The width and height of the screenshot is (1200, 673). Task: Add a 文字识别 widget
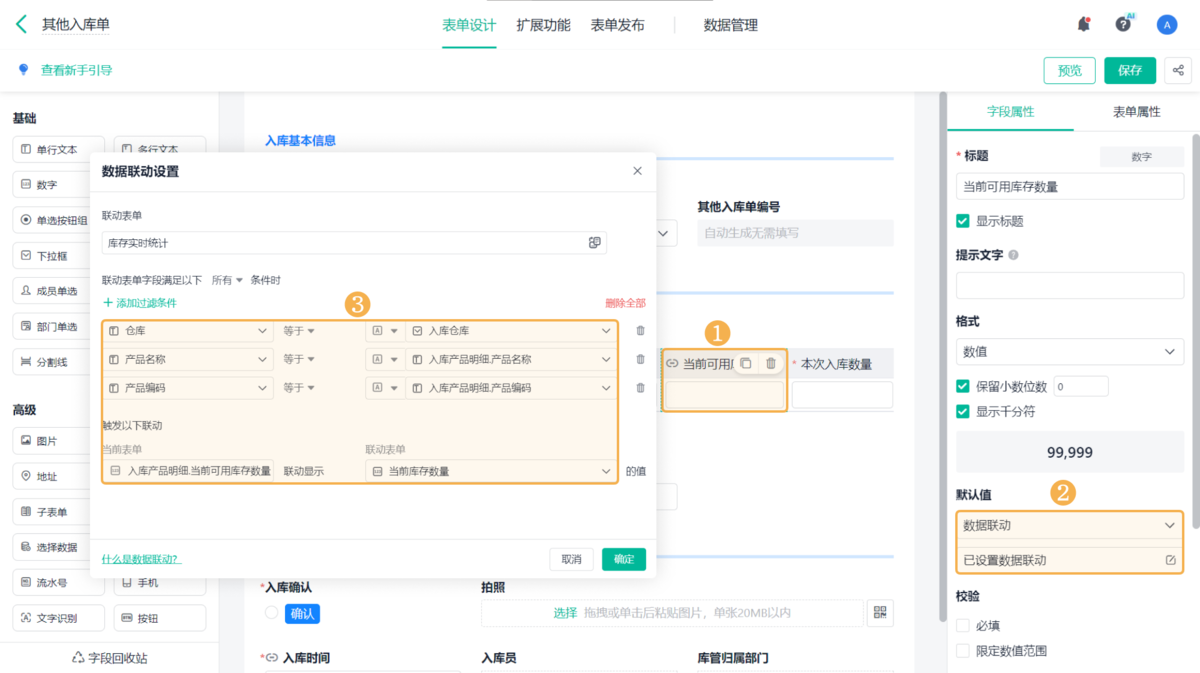coord(59,618)
